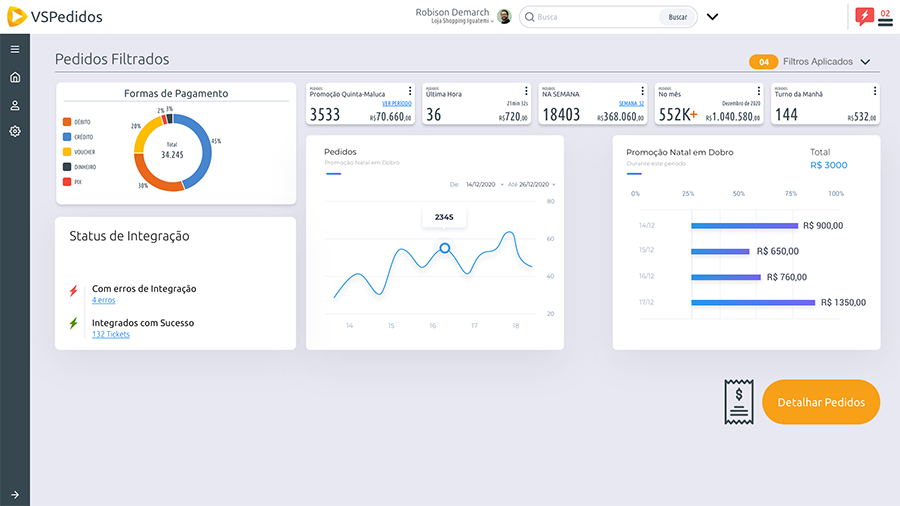Open the Loja Shopping Iguatemi store selector

(462, 21)
